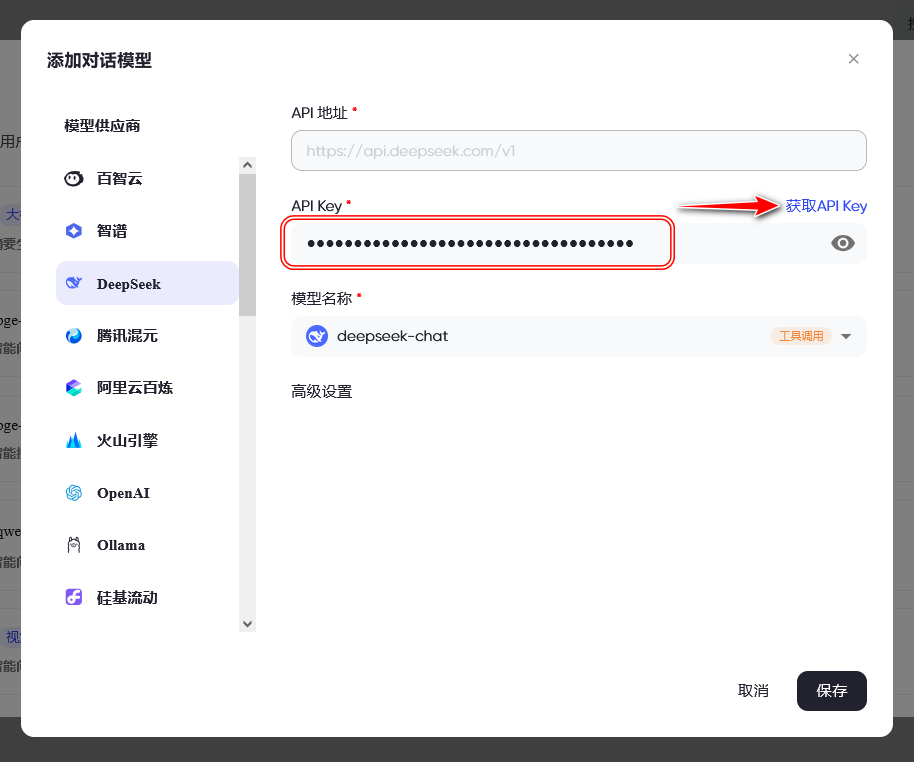Expand the 高级设置 section
Viewport: 914px width, 762px height.
[x=322, y=391]
